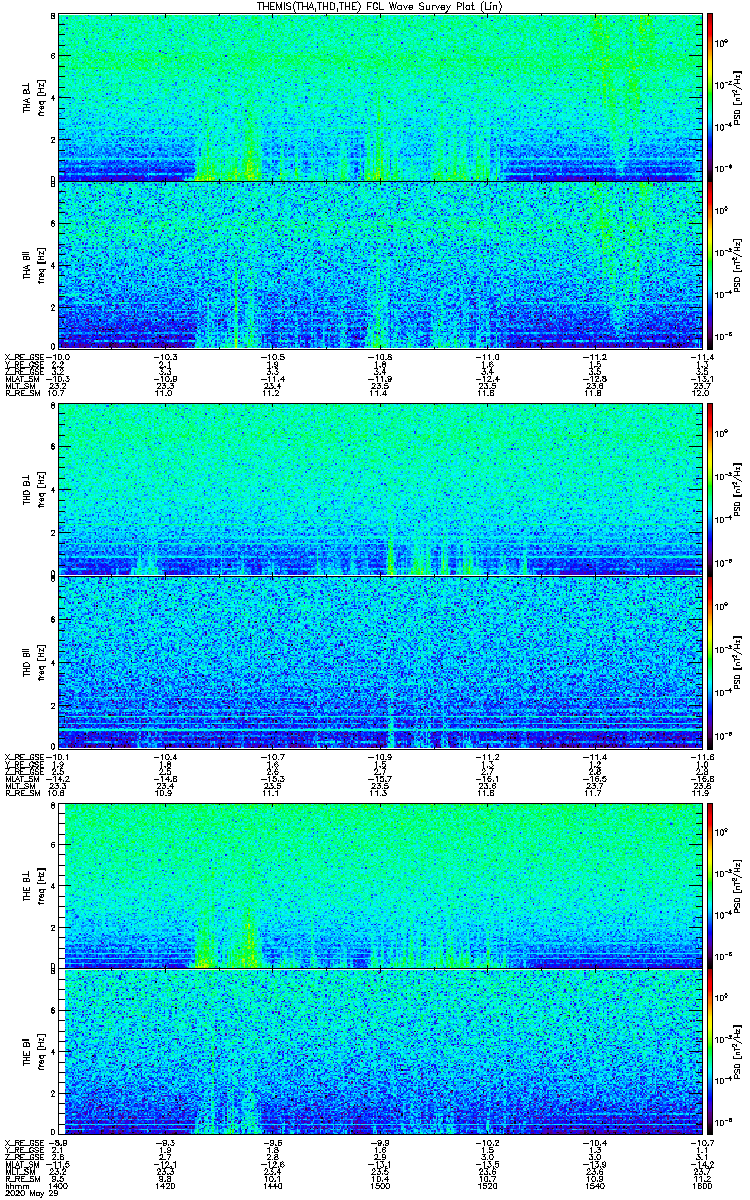
Task: Click the 1500 time tick label
Action: (380, 1186)
